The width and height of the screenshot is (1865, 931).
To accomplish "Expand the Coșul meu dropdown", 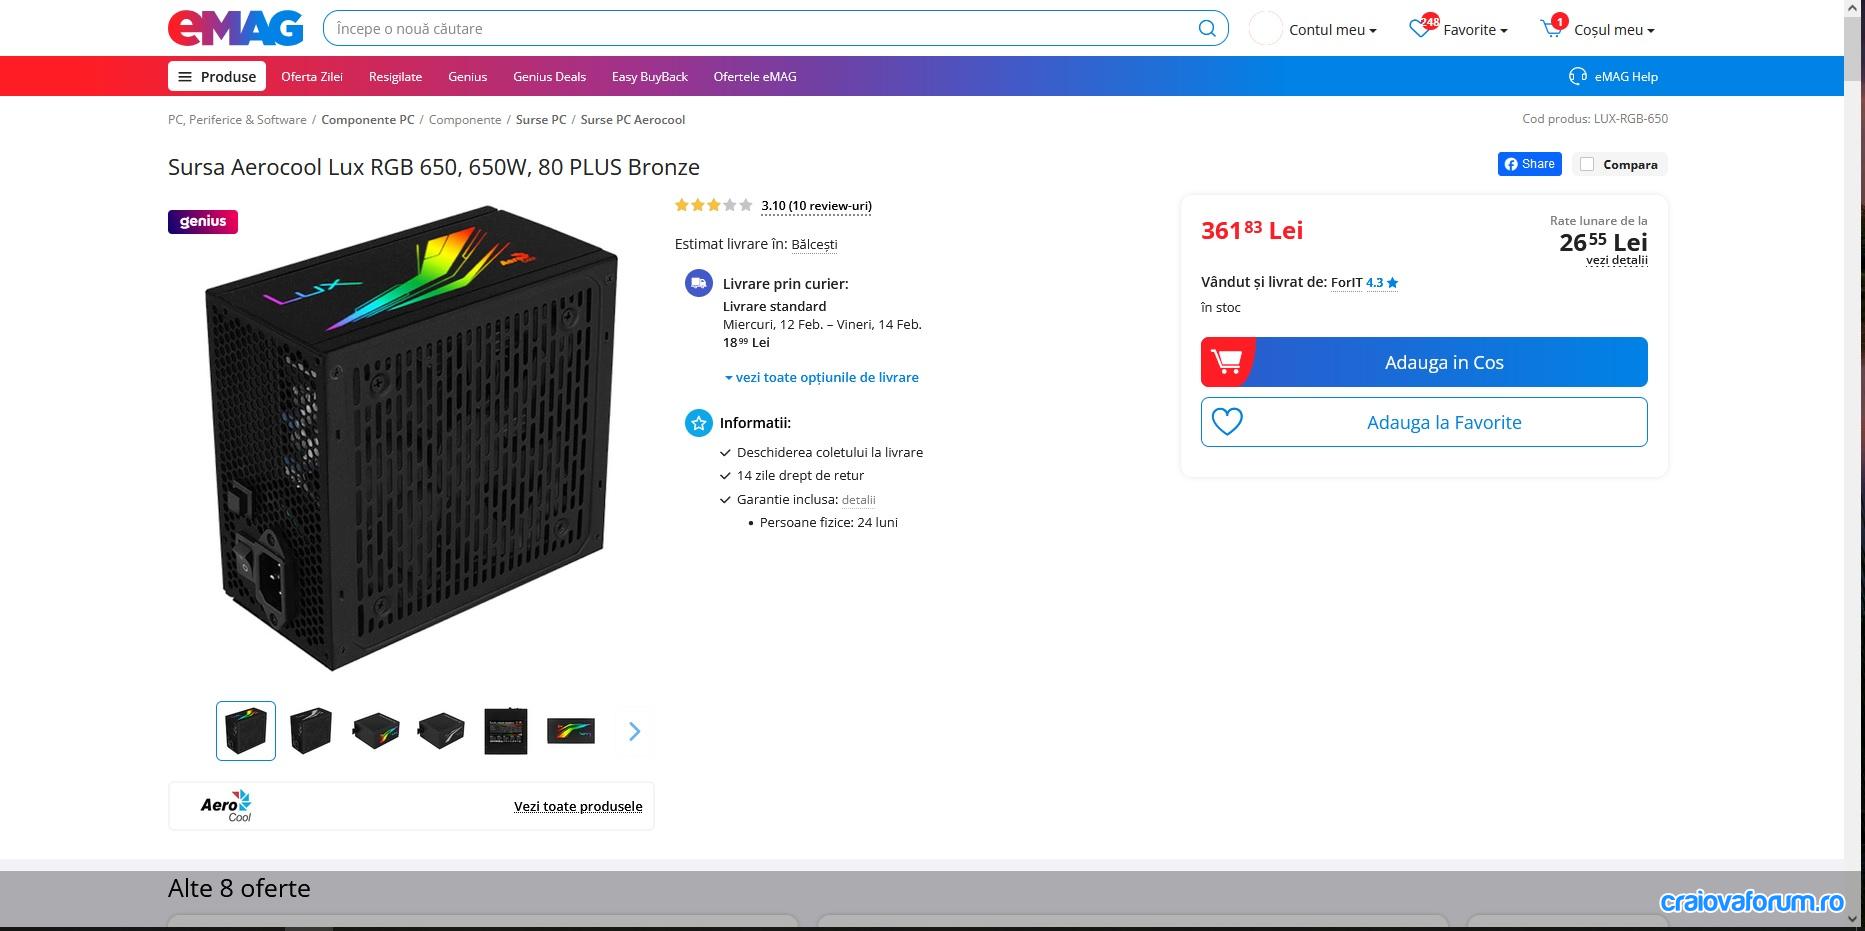I will [x=1614, y=30].
